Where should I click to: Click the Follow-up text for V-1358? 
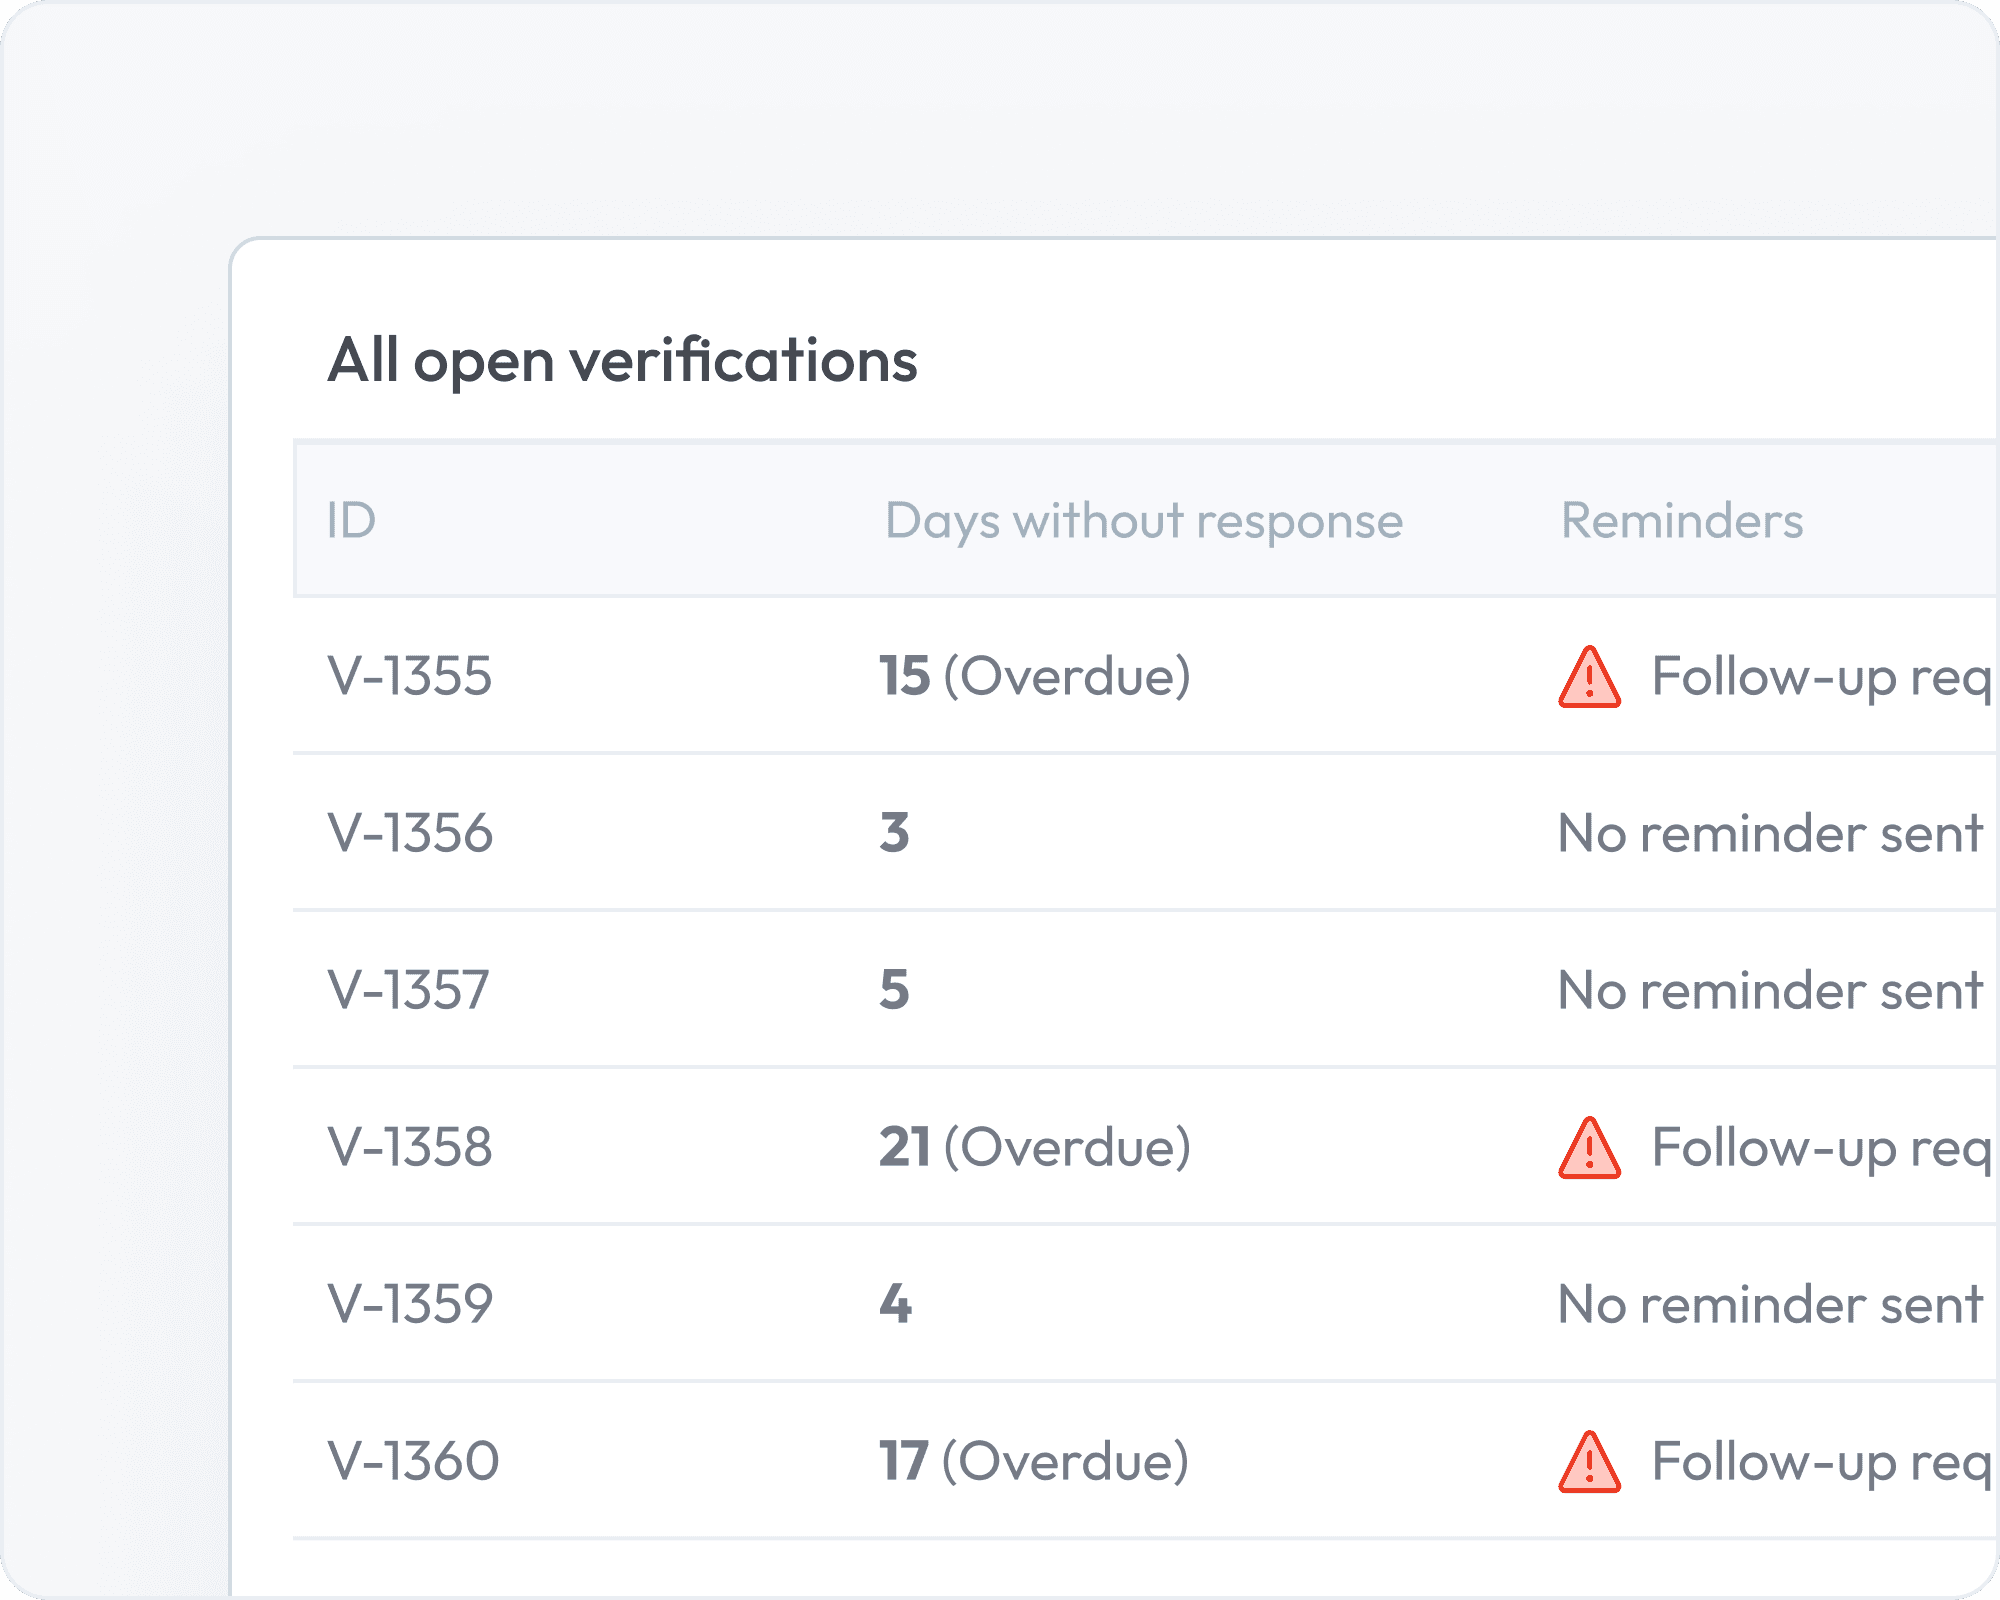click(x=1822, y=1149)
